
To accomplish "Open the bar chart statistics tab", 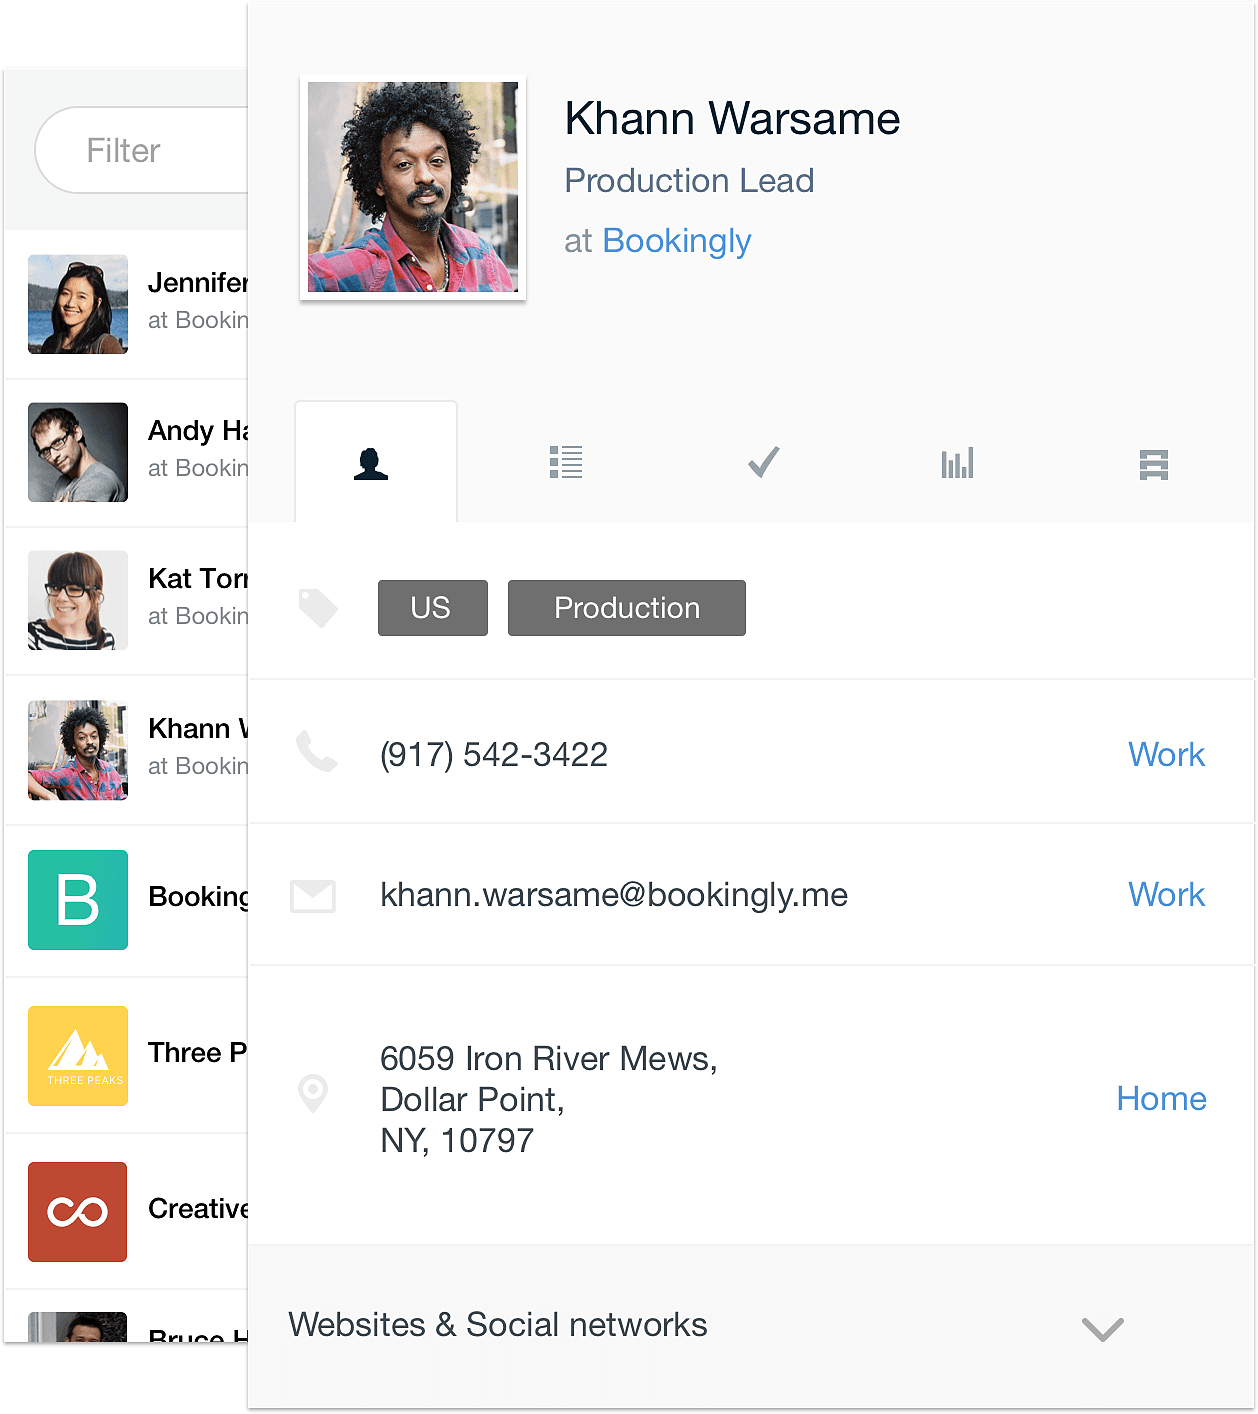I will (x=957, y=463).
